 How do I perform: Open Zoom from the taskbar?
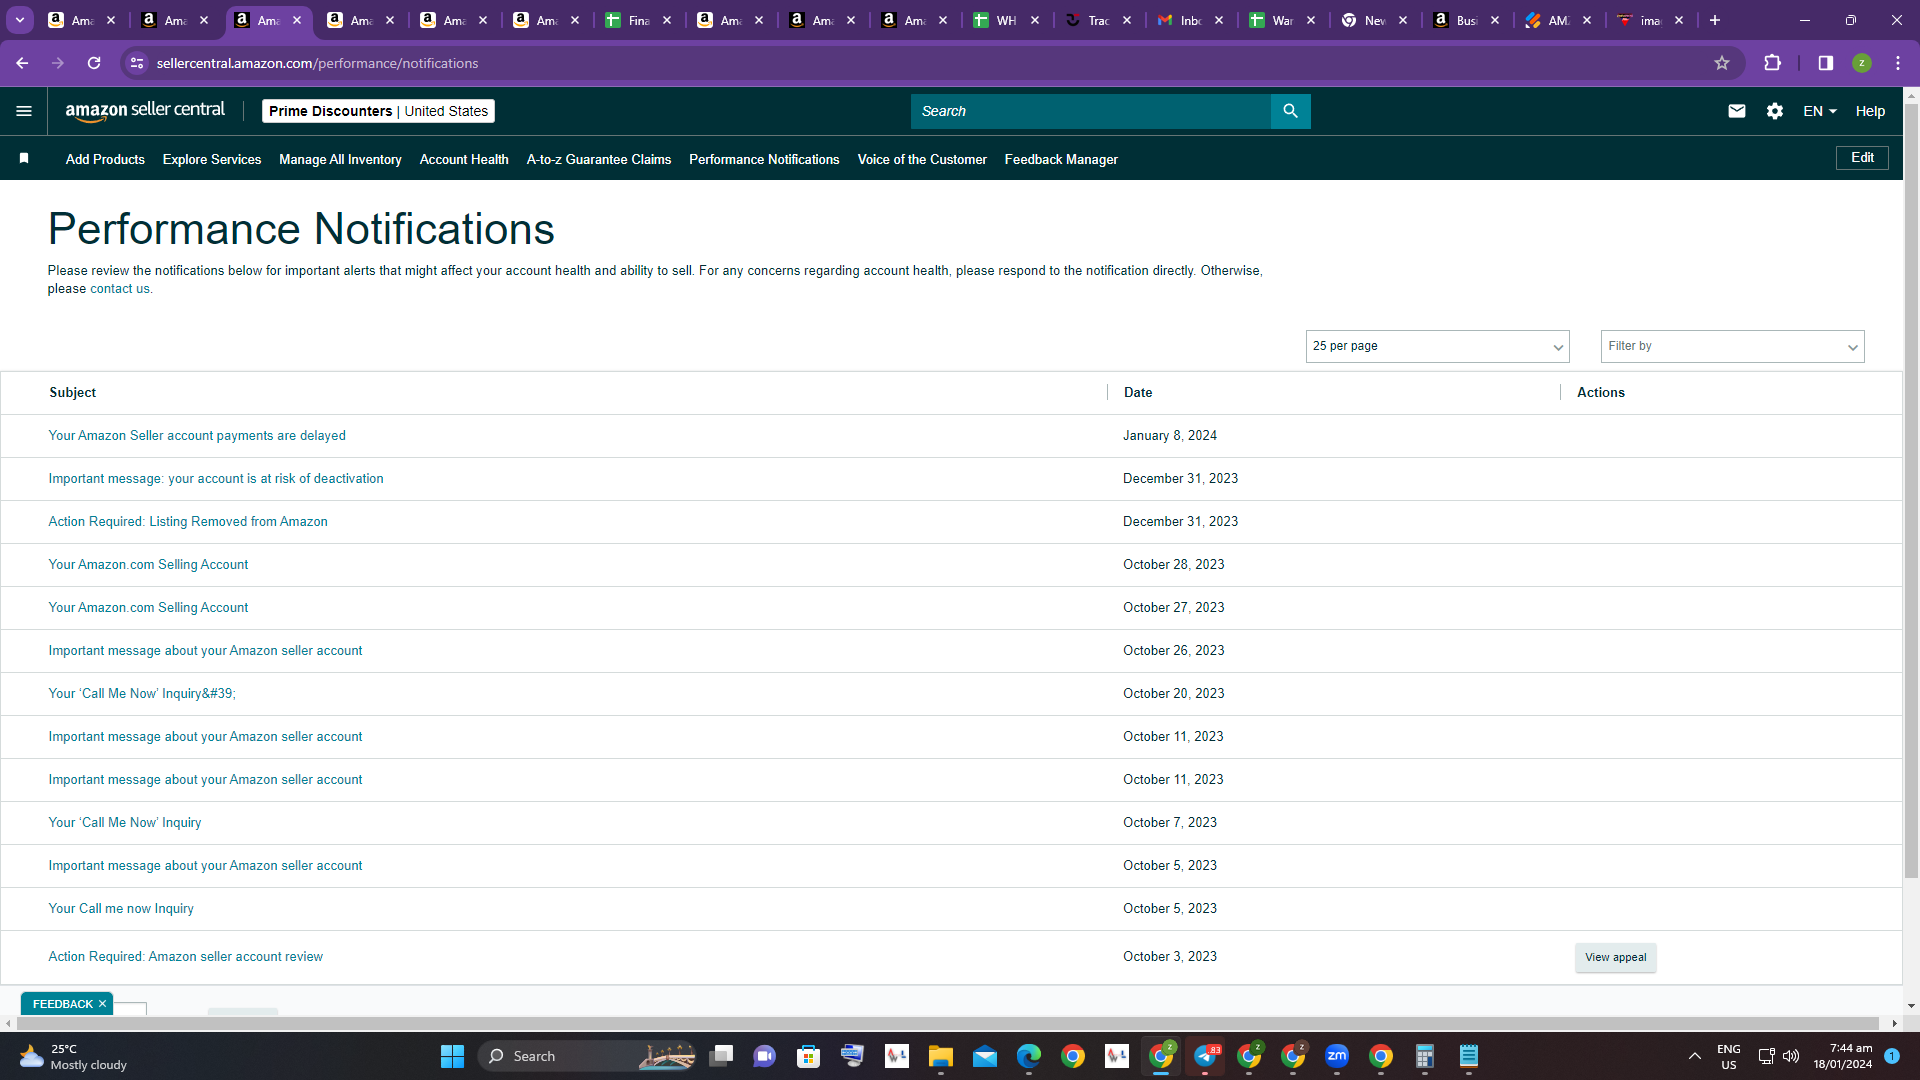[1337, 1056]
